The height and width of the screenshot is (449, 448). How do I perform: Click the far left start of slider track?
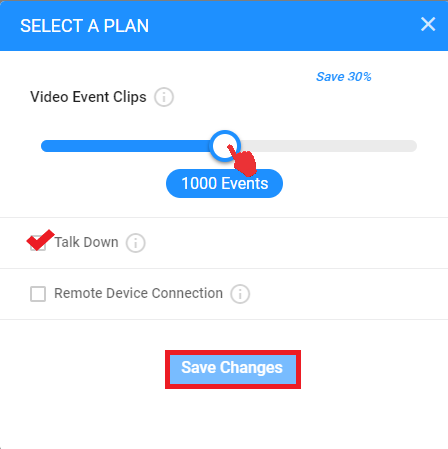click(45, 146)
